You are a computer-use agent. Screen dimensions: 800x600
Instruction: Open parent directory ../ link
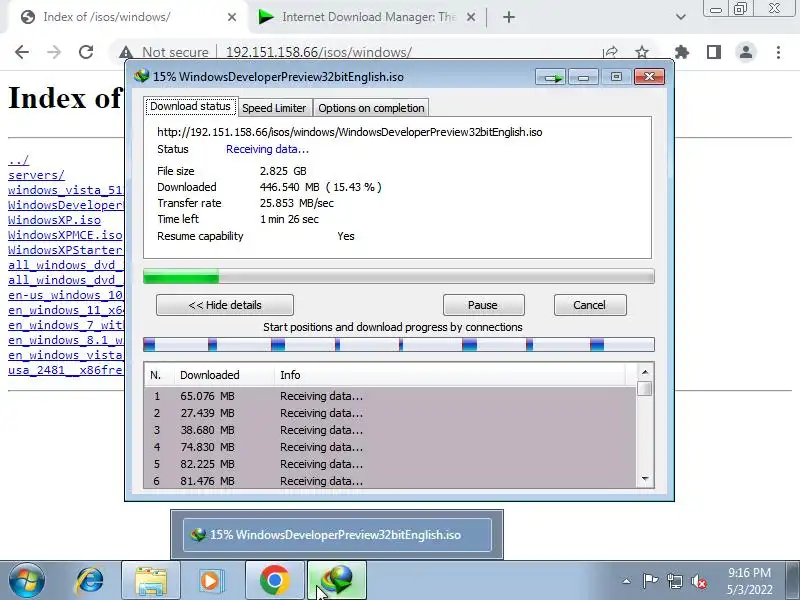(x=18, y=160)
